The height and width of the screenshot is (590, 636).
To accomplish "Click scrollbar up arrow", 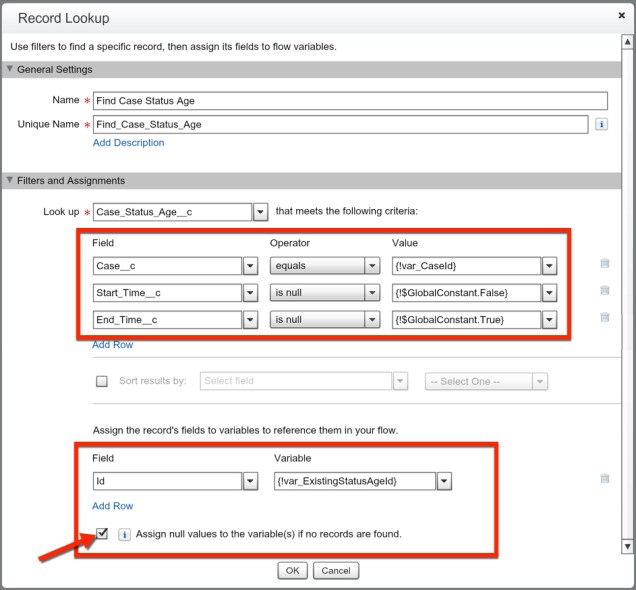I will coord(627,42).
